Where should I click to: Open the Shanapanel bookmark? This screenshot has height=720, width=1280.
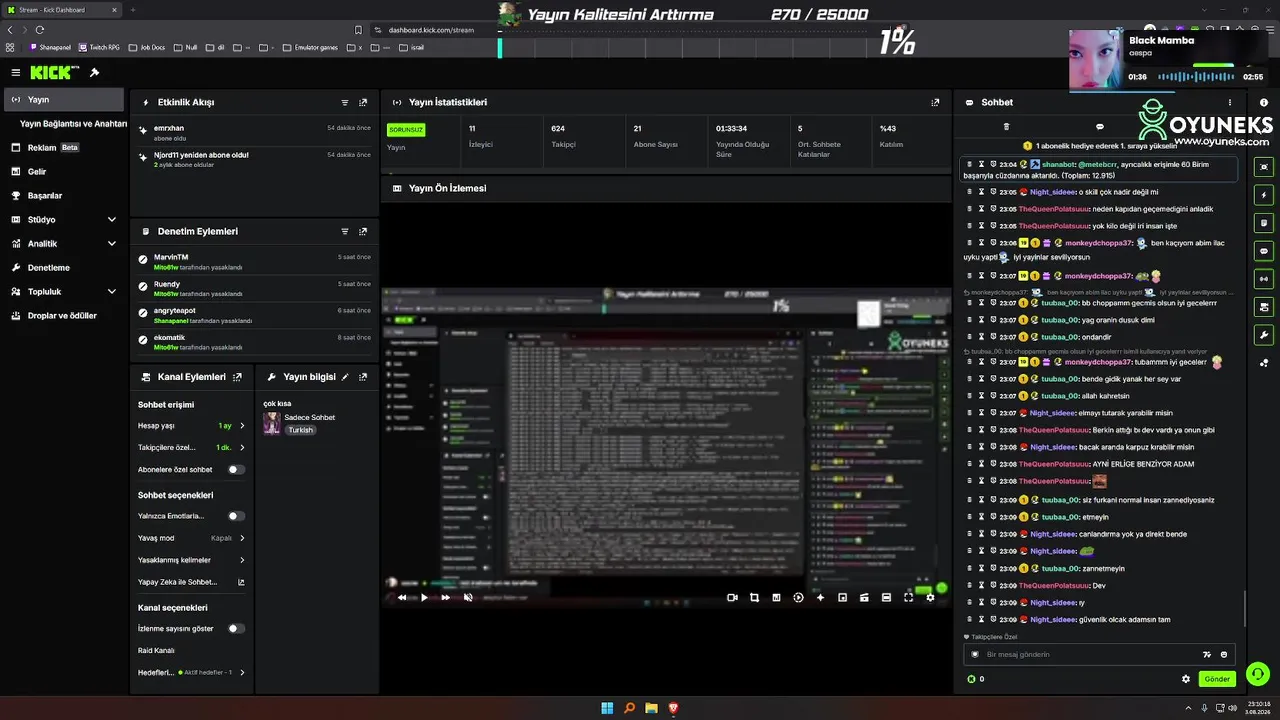coord(50,47)
